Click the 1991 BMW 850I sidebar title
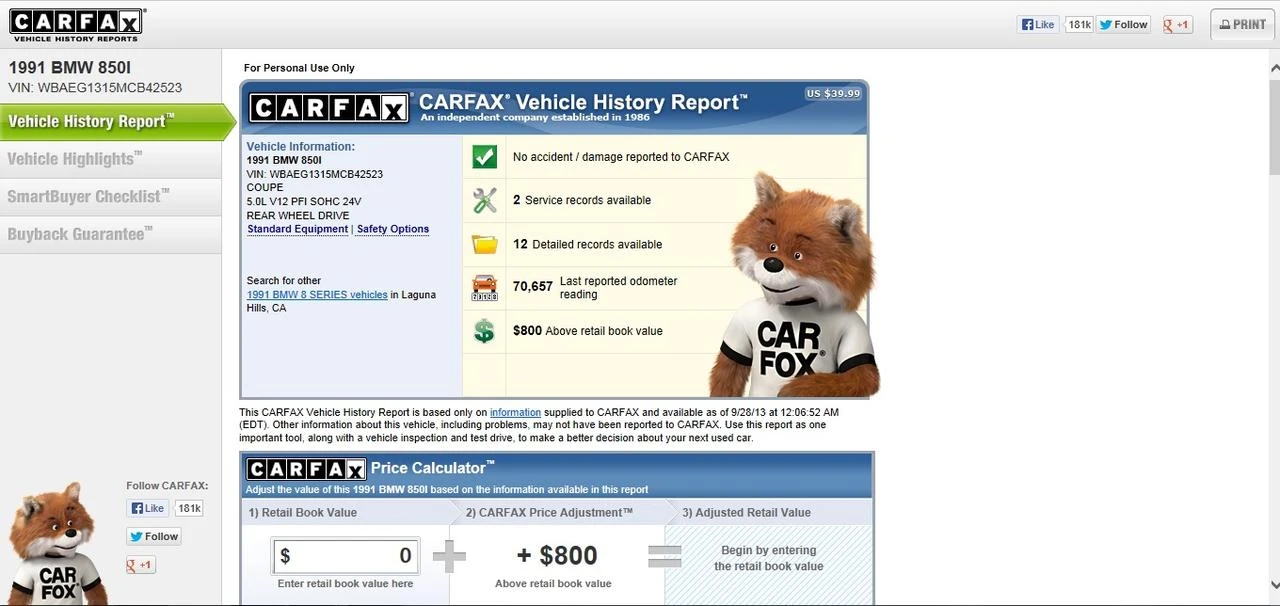1280x606 pixels. (70, 68)
